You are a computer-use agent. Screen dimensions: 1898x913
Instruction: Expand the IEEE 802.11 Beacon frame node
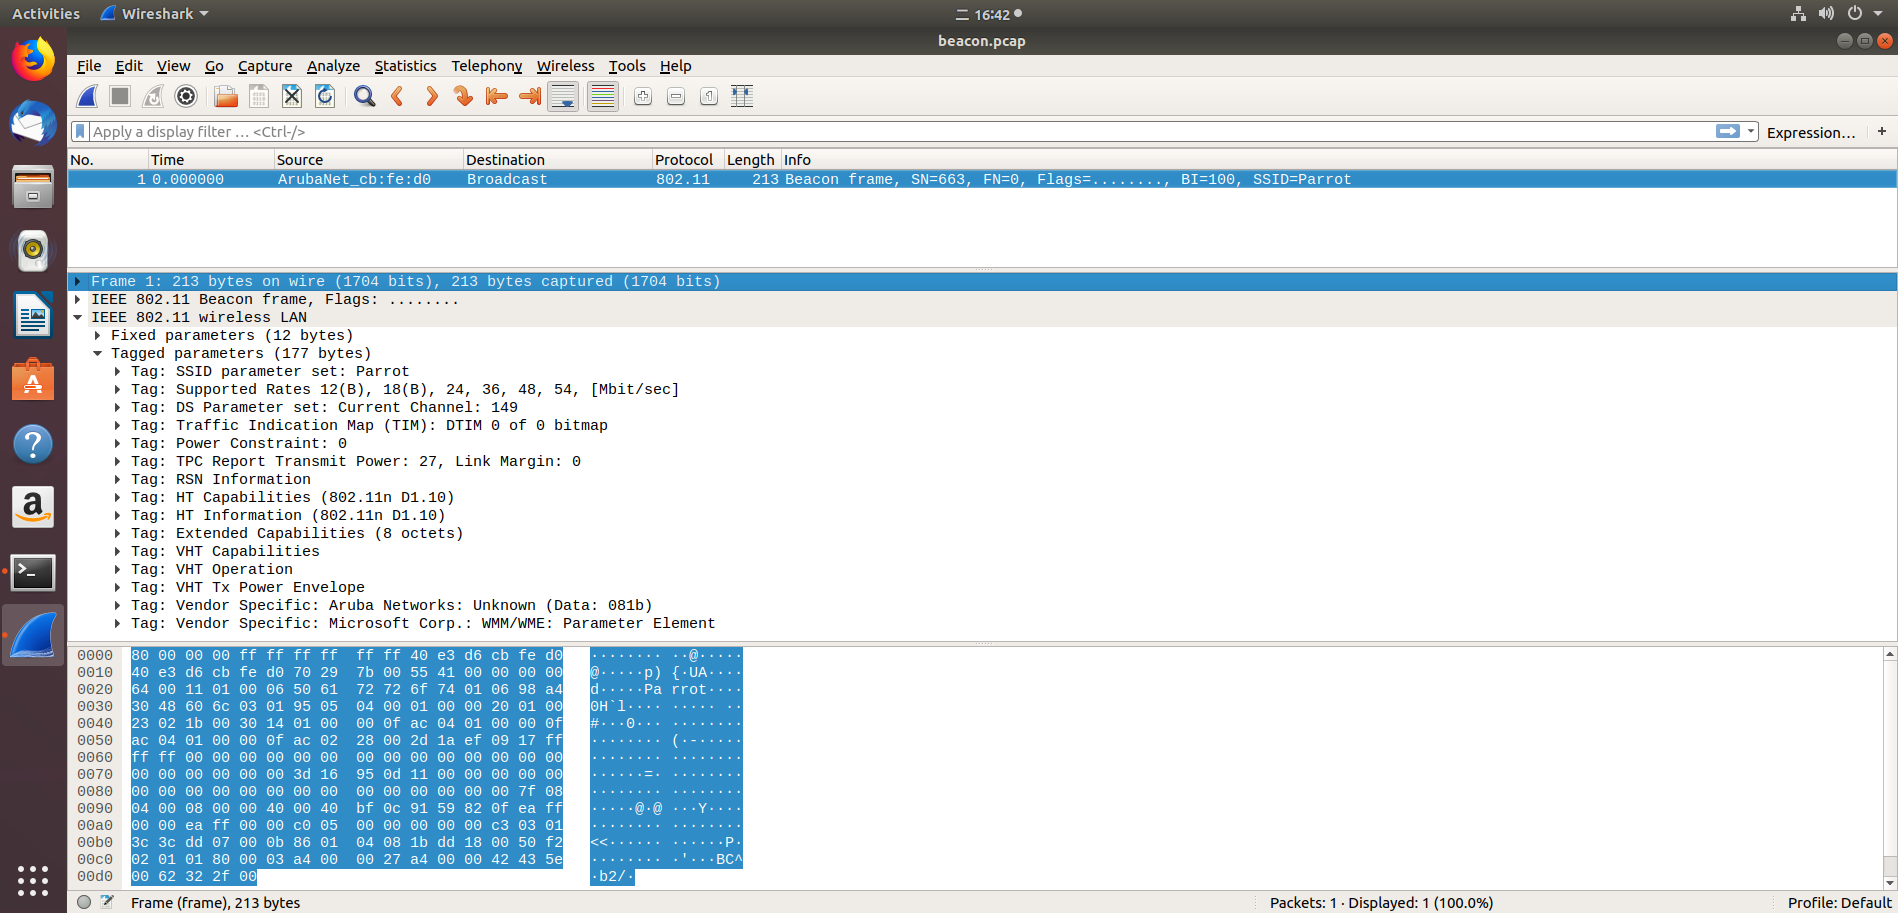[78, 300]
